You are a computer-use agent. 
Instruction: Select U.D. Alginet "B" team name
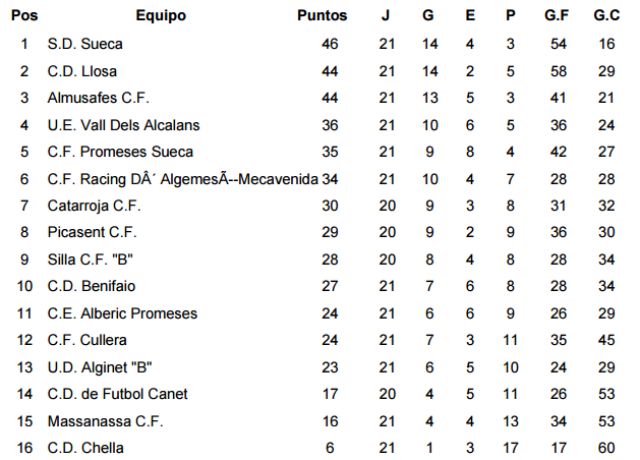(x=100, y=367)
